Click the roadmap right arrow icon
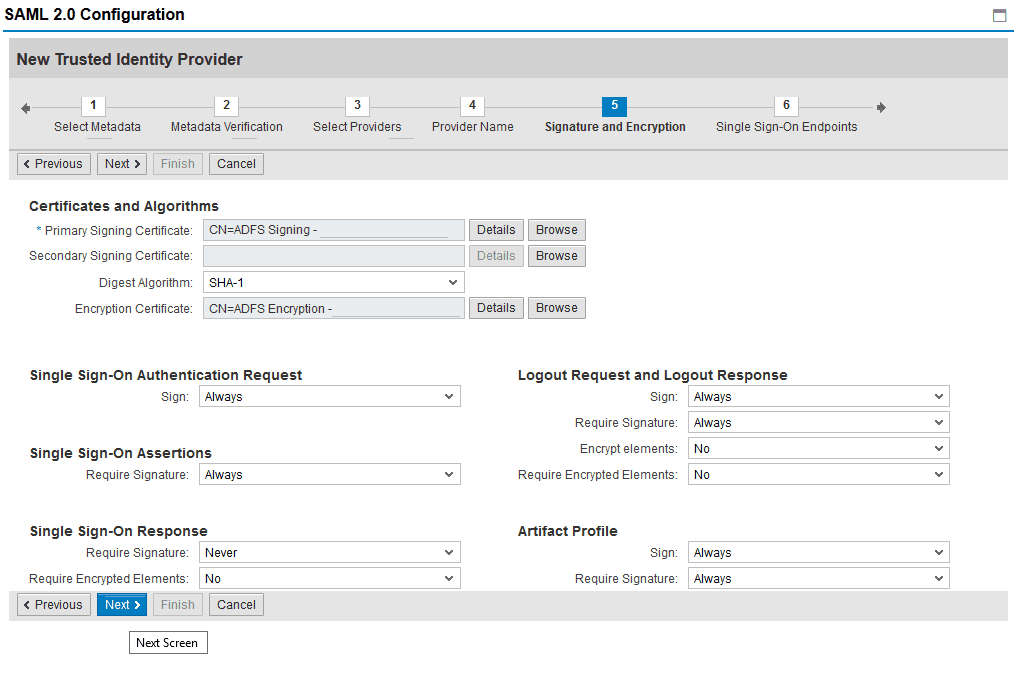Viewport: 1019px width, 684px height. pyautogui.click(x=881, y=108)
